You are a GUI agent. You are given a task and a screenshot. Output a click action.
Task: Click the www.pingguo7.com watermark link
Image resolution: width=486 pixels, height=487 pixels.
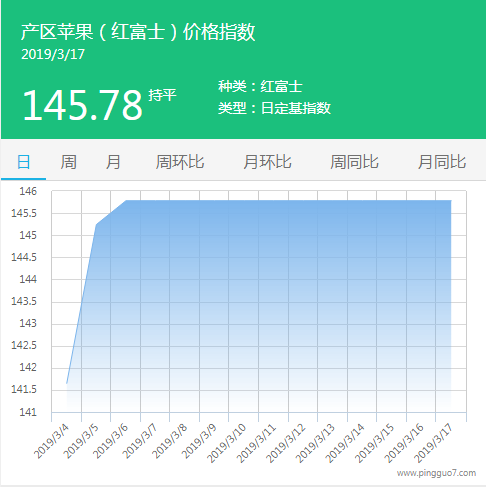[436, 473]
